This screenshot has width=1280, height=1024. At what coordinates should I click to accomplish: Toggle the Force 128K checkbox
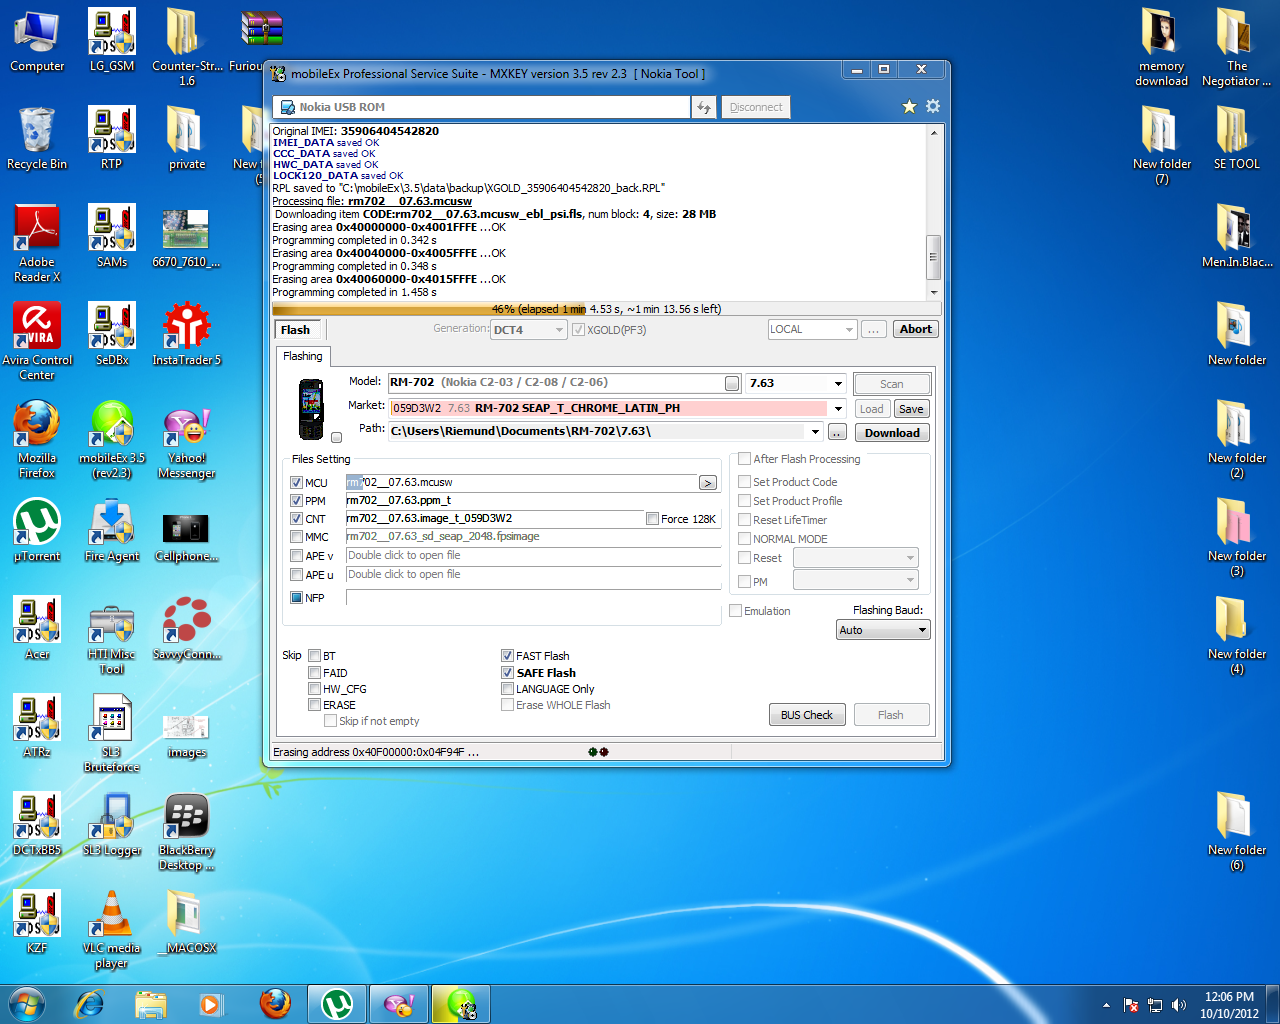pos(652,519)
